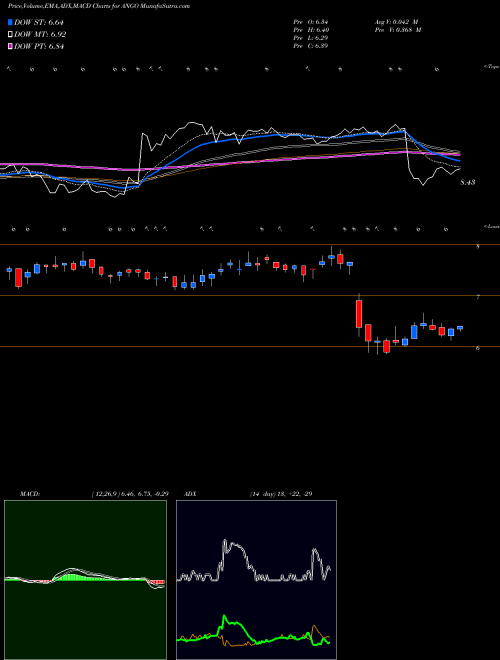
Task: Click the blue DOW ST legend swatch
Action: (x=10, y=22)
